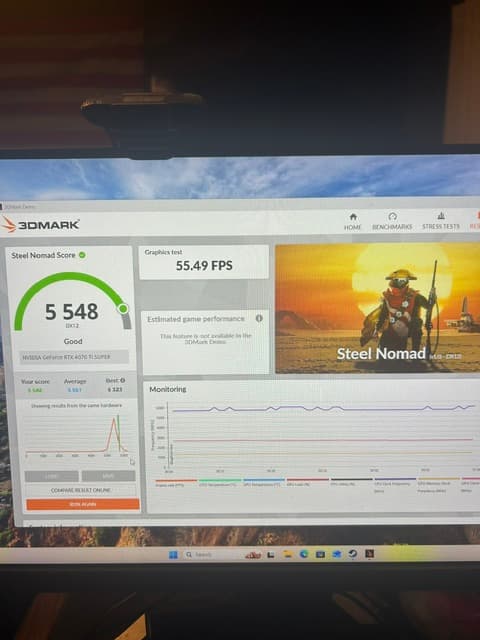Open Microsoft Edge from the taskbar
This screenshot has width=480, height=640.
click(x=304, y=554)
